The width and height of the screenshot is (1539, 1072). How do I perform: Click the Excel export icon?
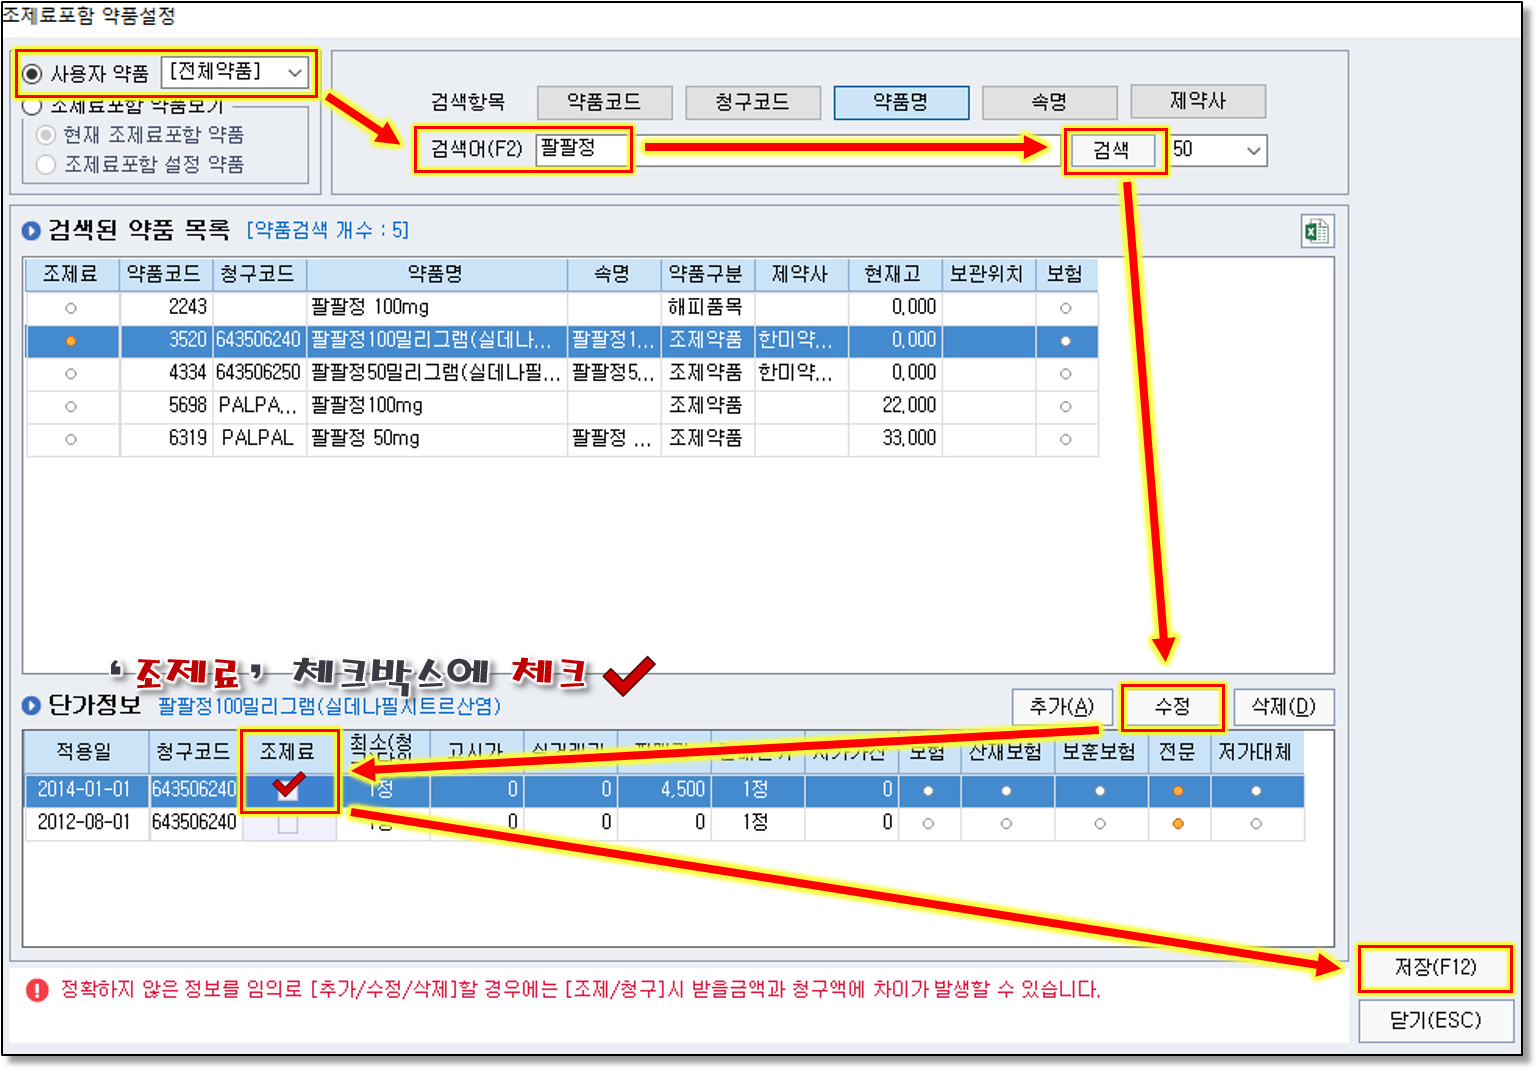[1316, 232]
